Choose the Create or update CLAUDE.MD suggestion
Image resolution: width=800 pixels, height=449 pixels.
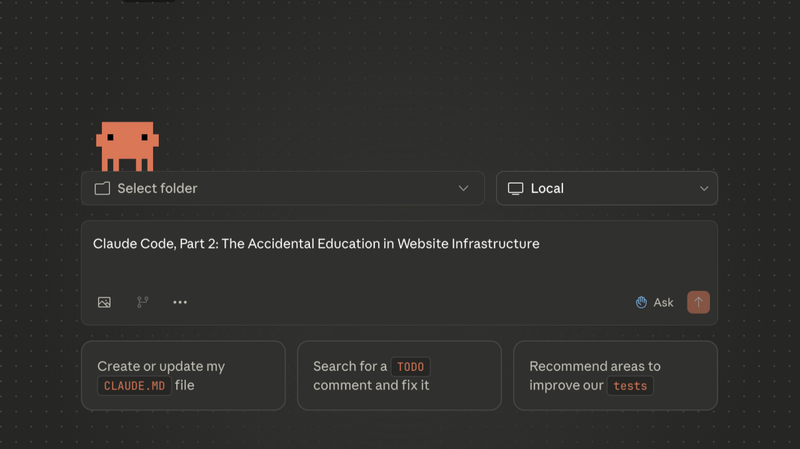[183, 376]
